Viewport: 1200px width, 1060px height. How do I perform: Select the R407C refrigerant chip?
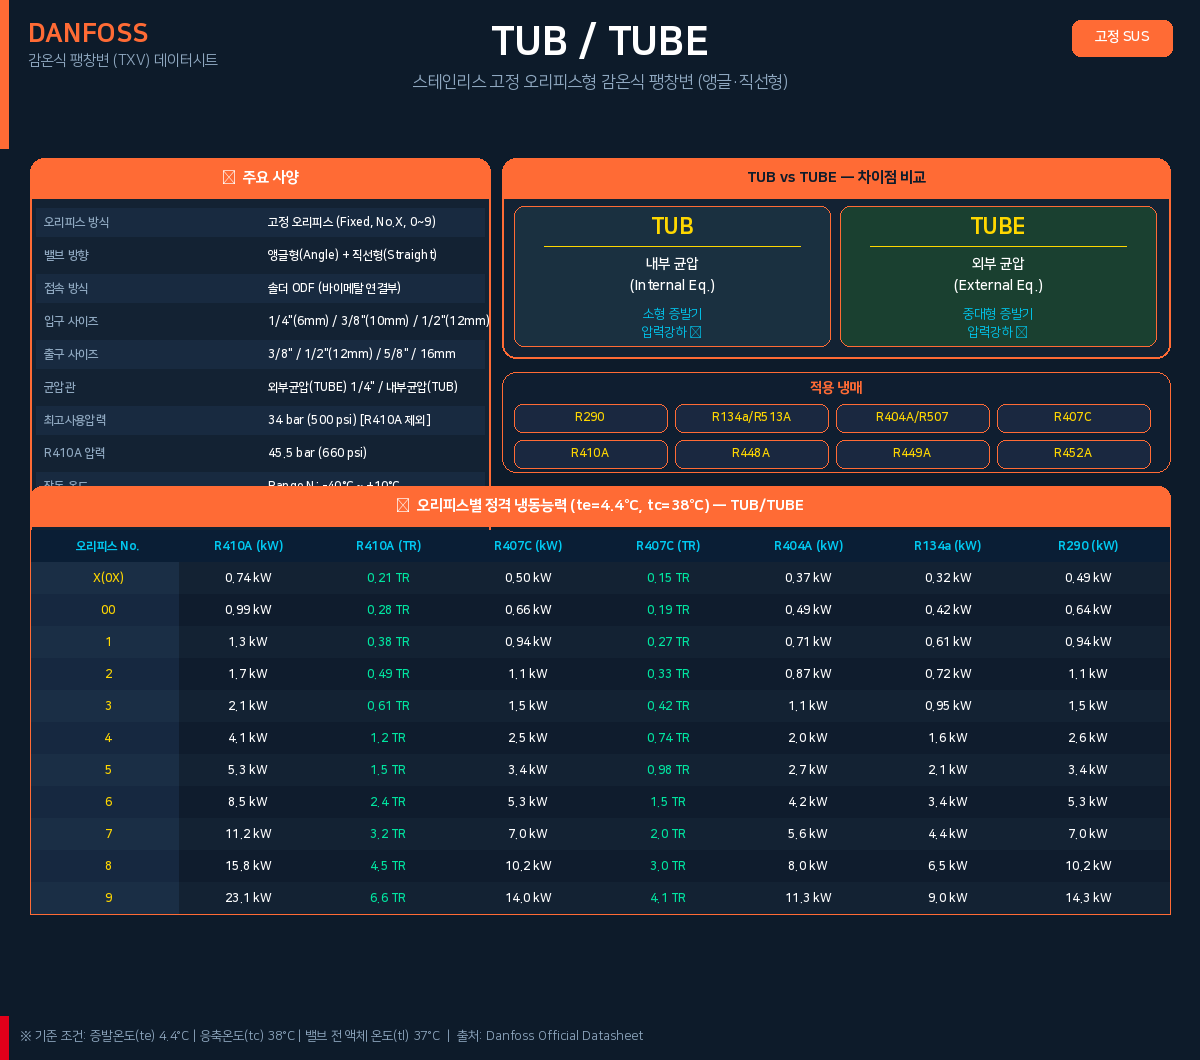coord(1074,418)
